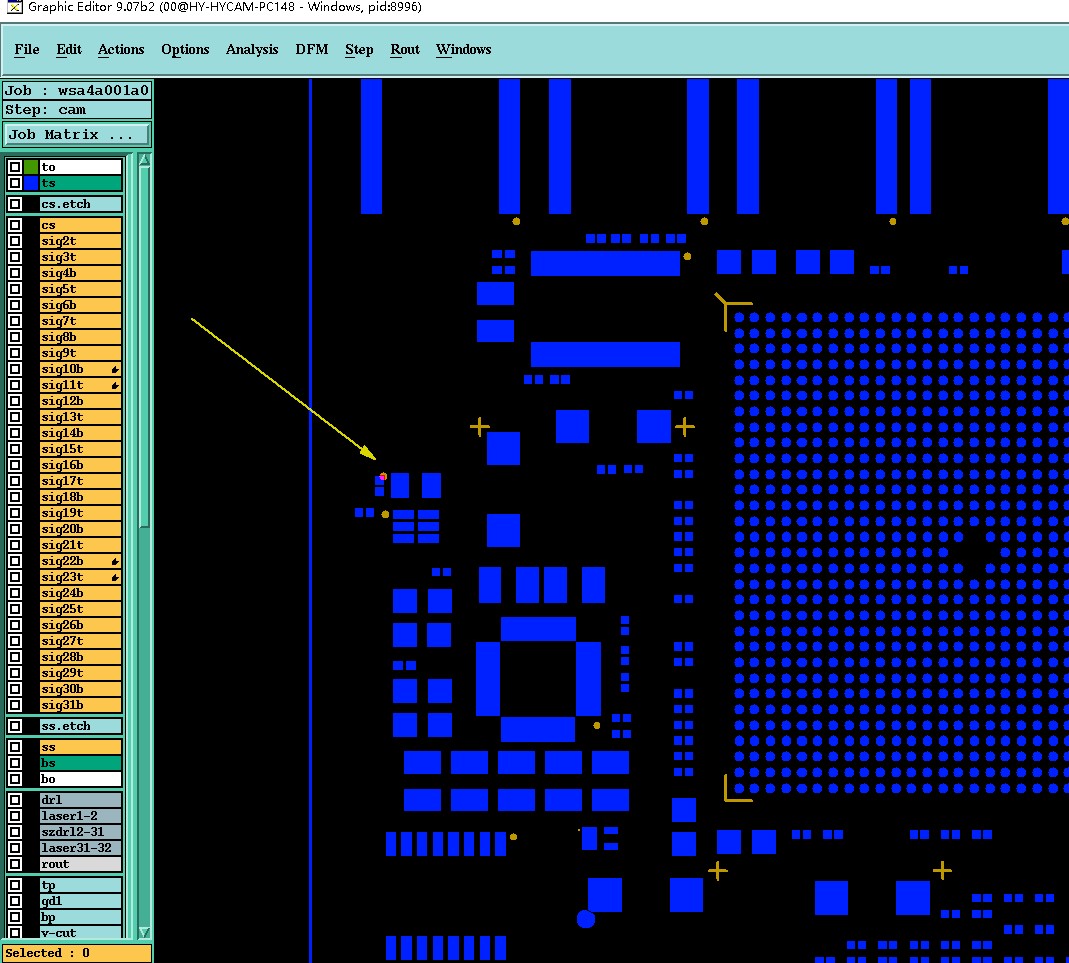This screenshot has height=963, width=1069.
Task: Click the scroll up arrow of layer list
Action: coord(144,160)
